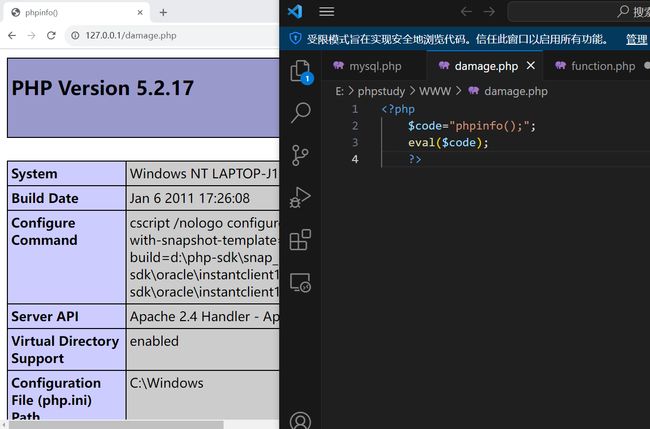
Task: Open a new browser tab
Action: coord(163,12)
